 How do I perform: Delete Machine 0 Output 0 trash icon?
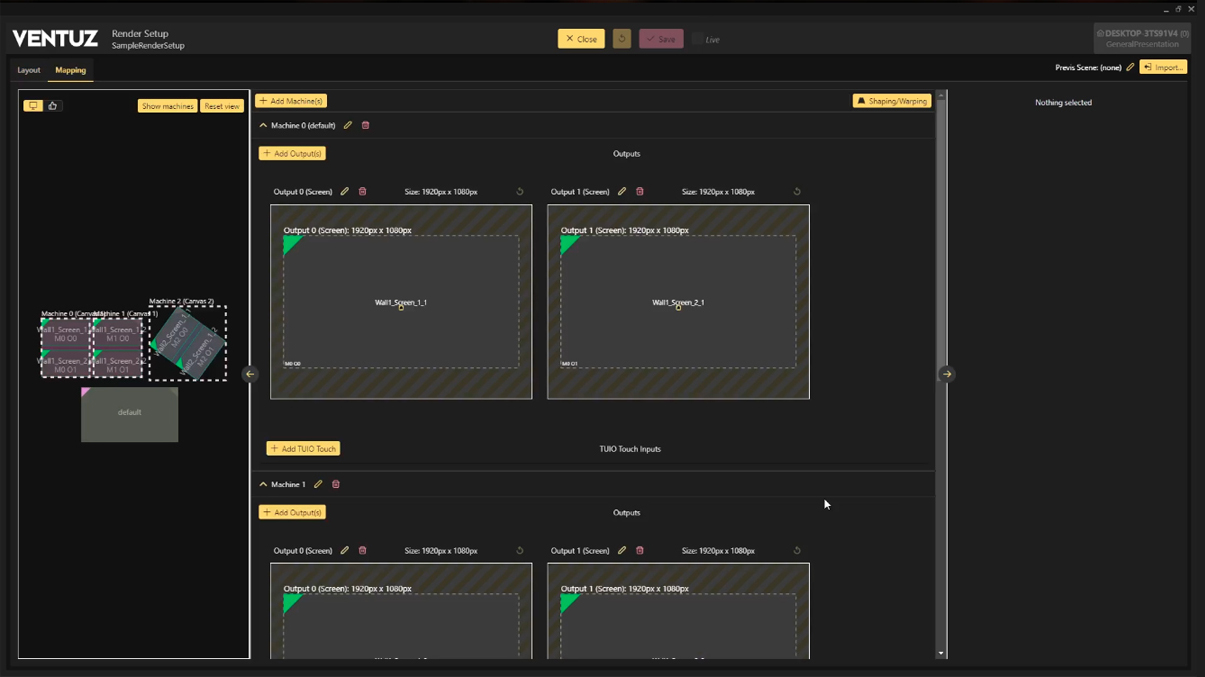(x=363, y=192)
